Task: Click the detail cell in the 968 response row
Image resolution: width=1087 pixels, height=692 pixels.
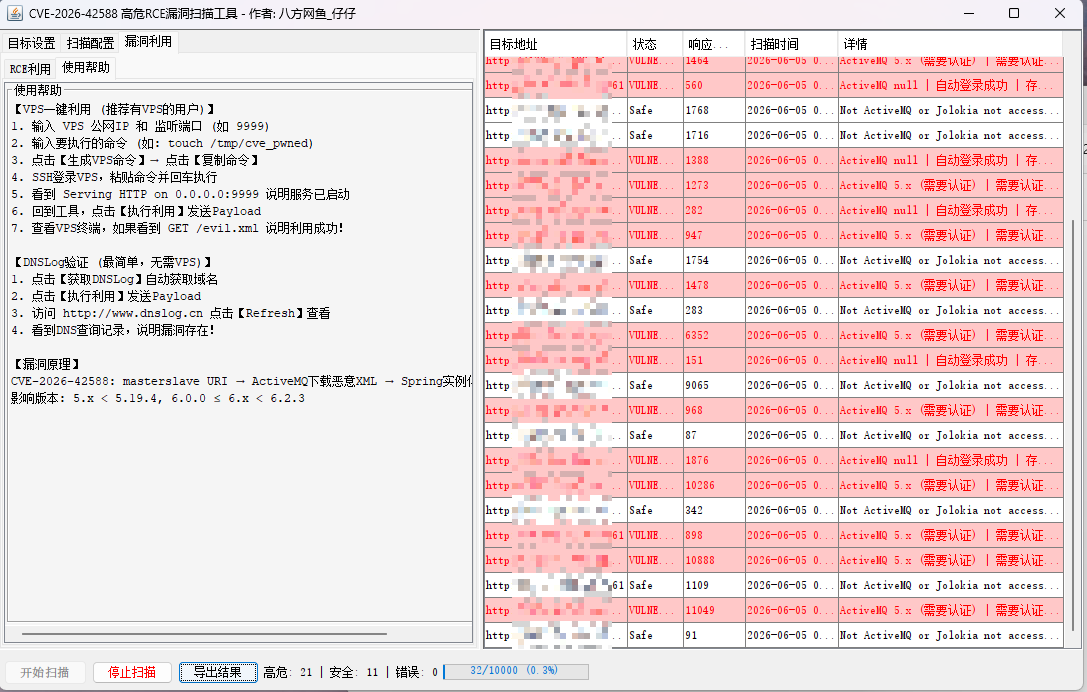Action: (x=950, y=410)
